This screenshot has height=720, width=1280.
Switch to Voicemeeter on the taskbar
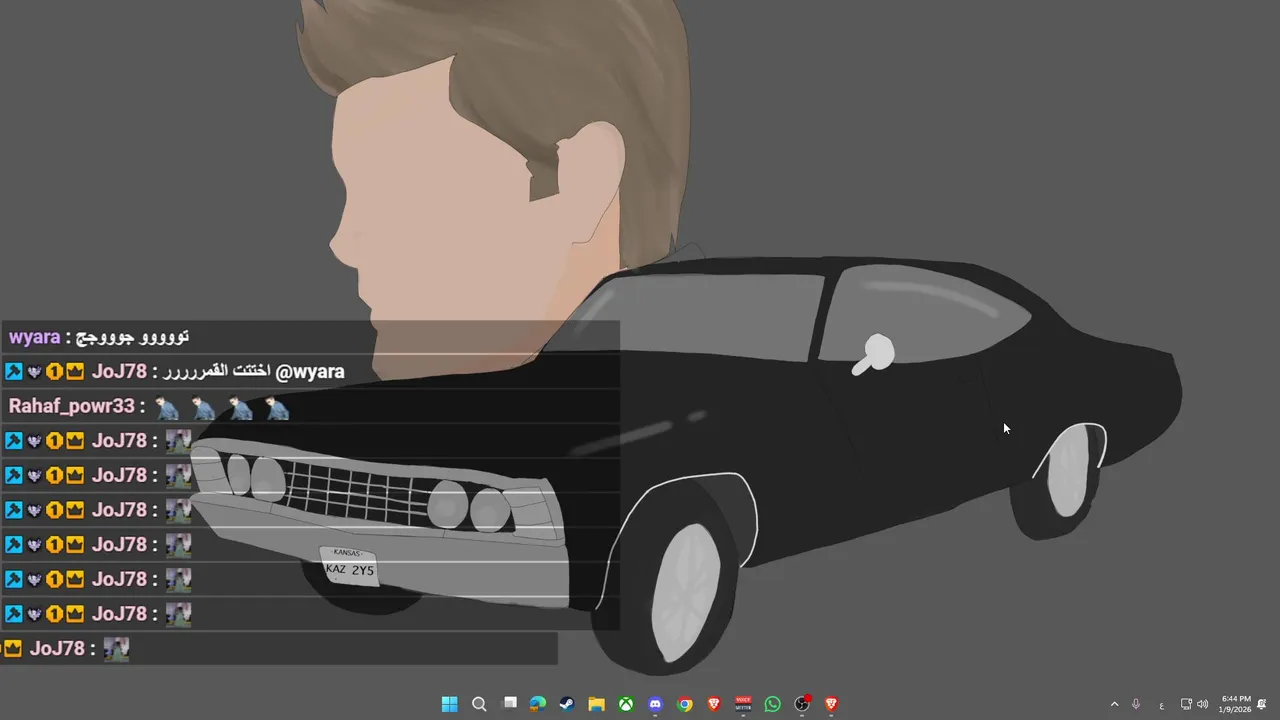(743, 704)
